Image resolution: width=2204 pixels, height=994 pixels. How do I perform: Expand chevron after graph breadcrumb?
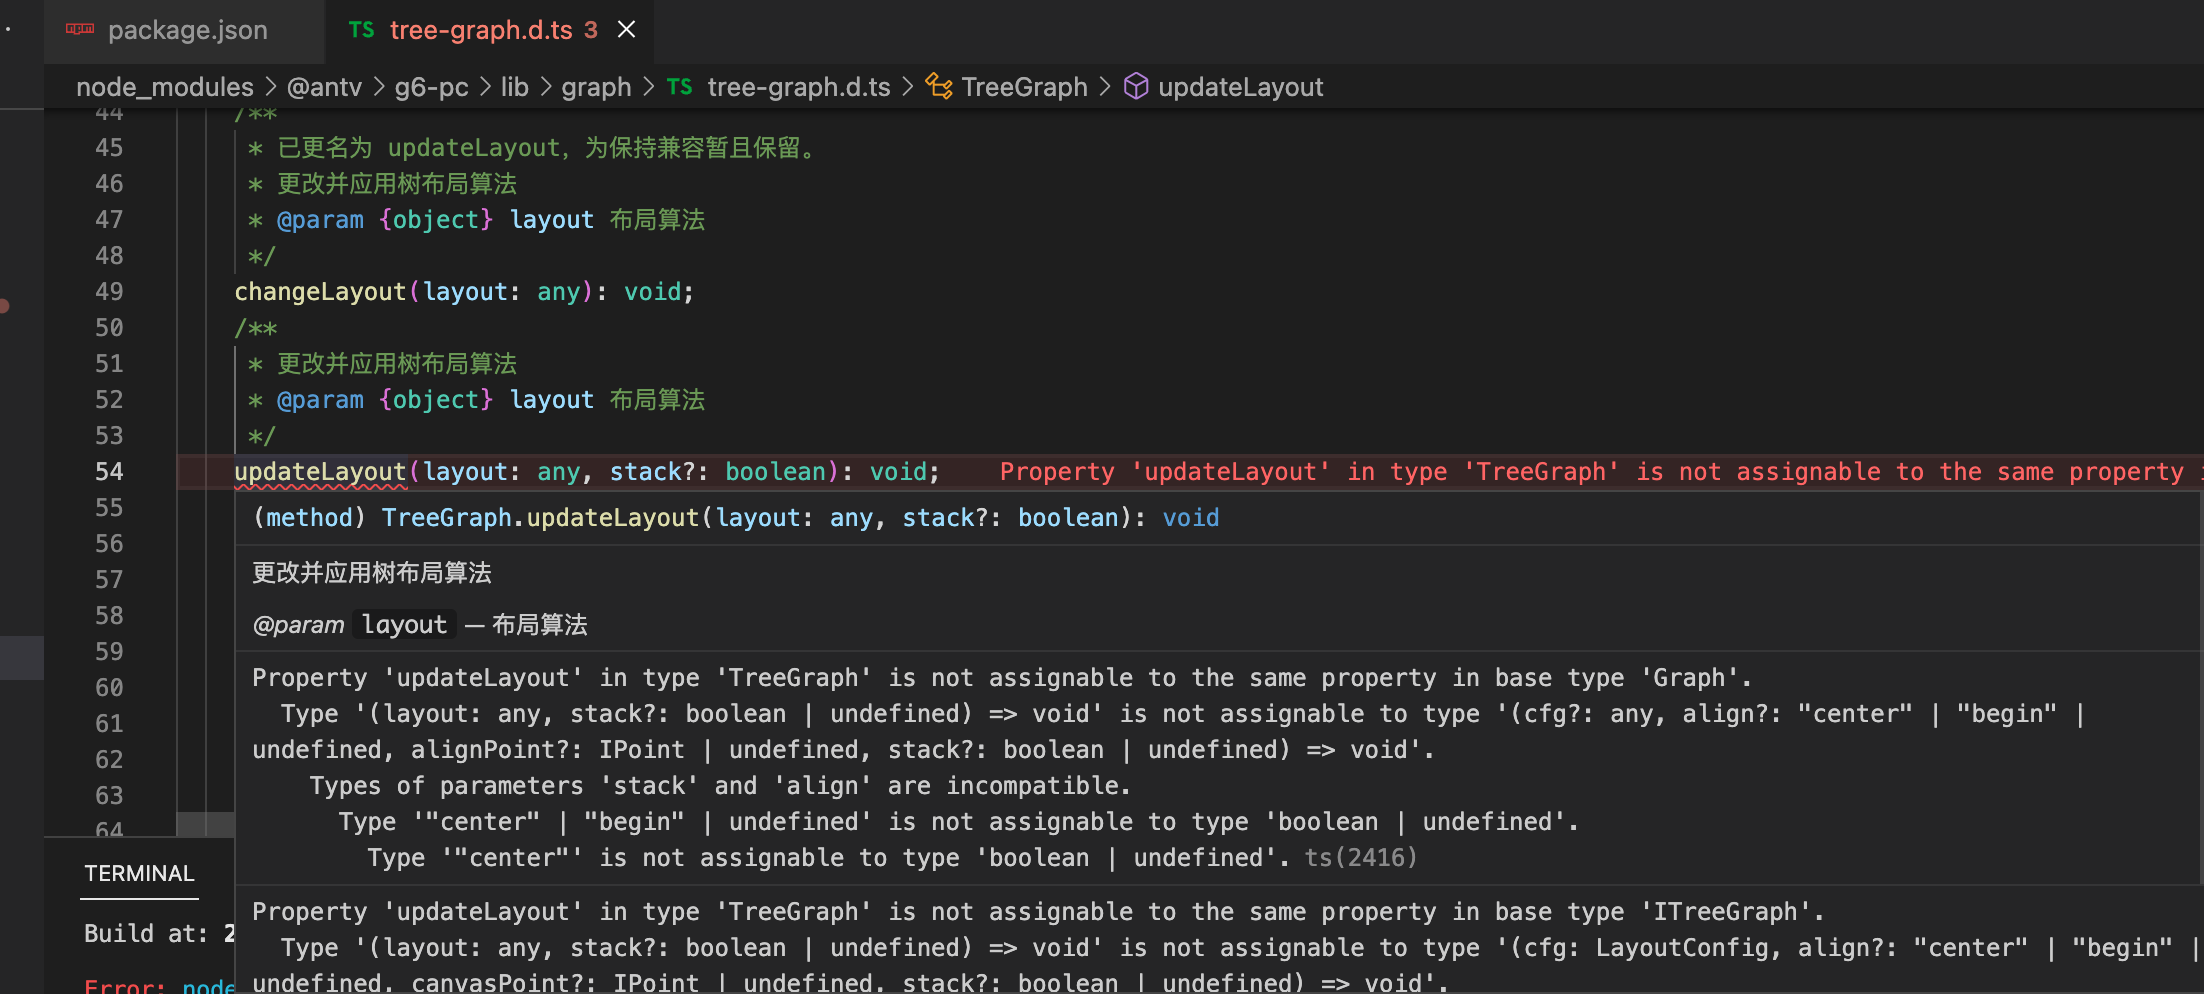tap(648, 87)
